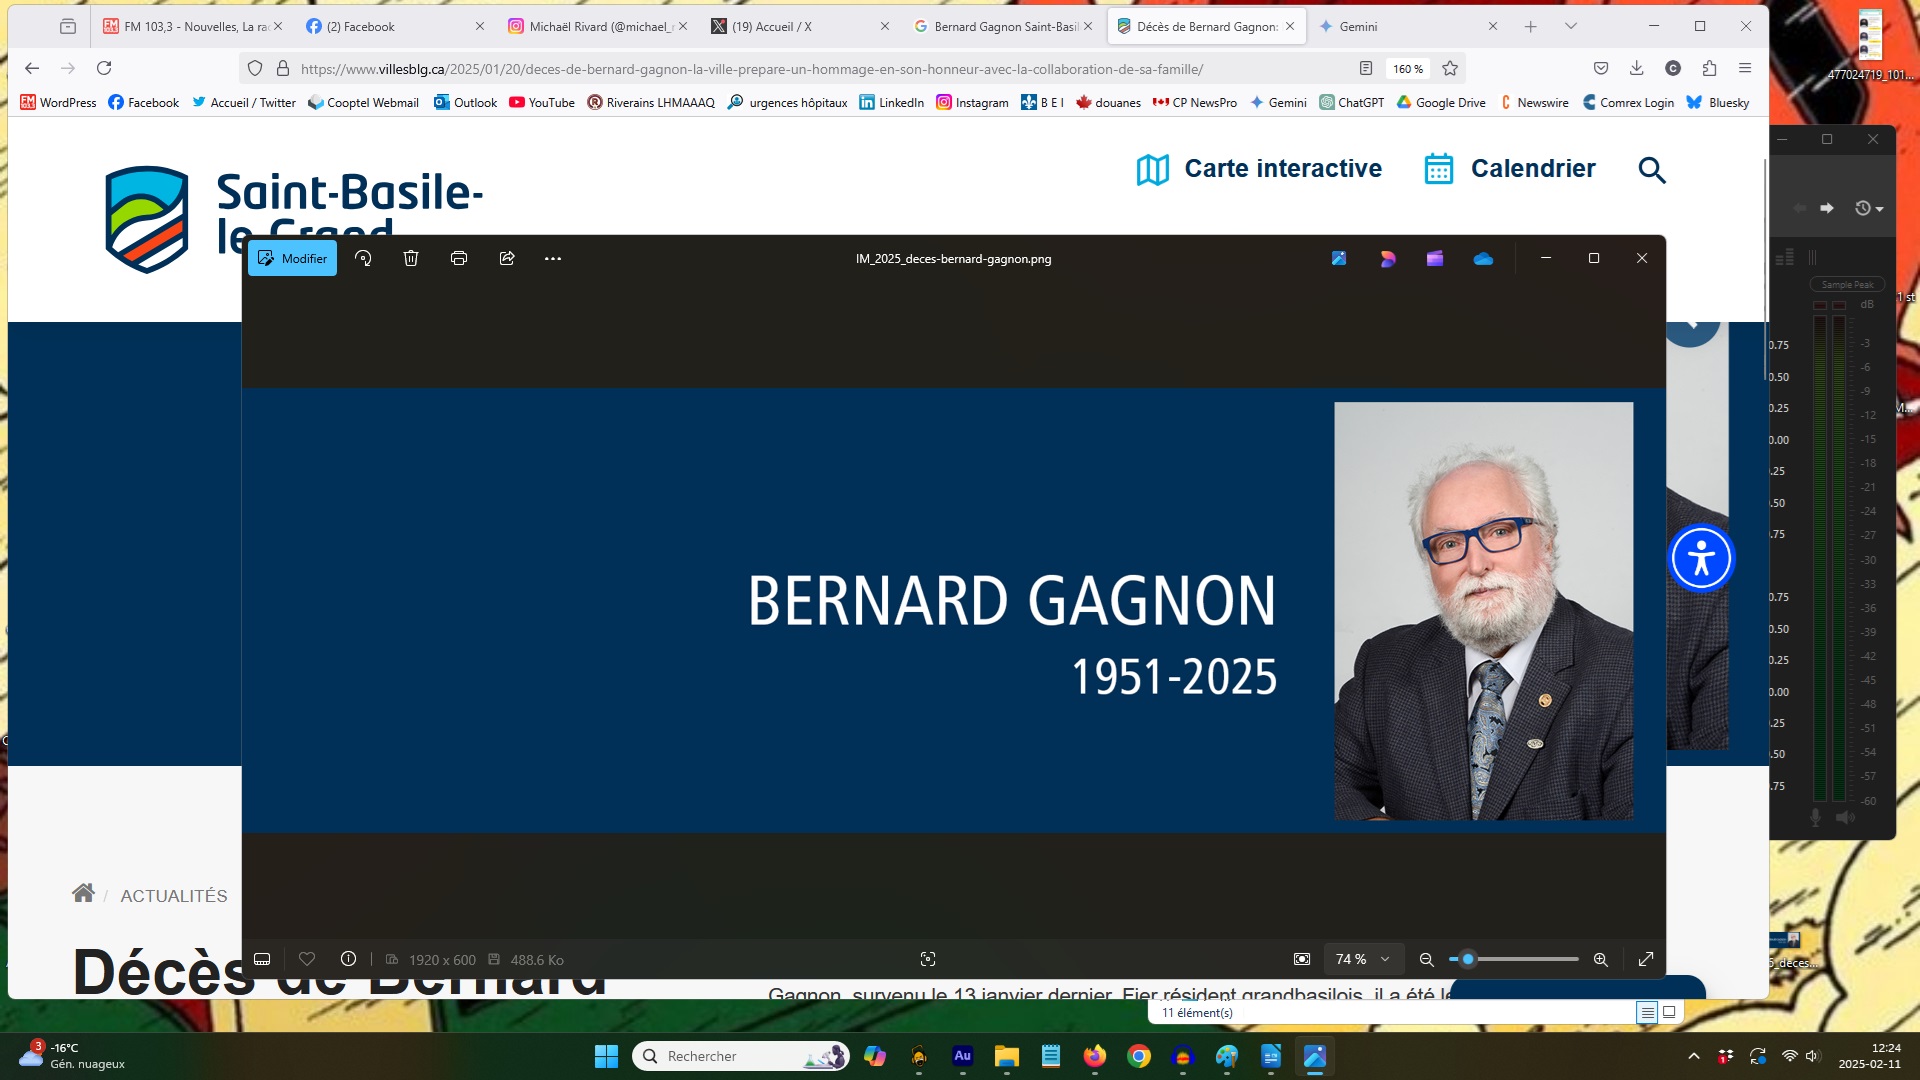Zoom in with the magnifier plus icon
This screenshot has height=1080, width=1920.
1600,959
